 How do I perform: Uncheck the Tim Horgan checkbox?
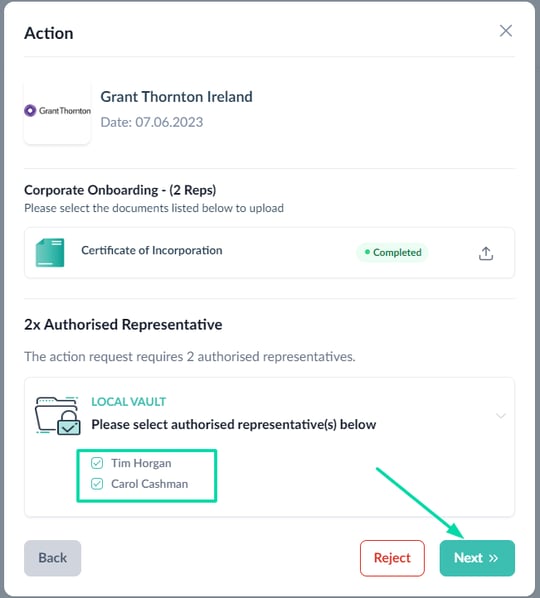97,463
